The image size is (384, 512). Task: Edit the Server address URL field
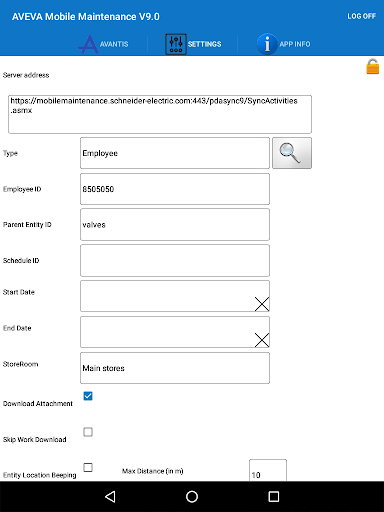pos(160,114)
